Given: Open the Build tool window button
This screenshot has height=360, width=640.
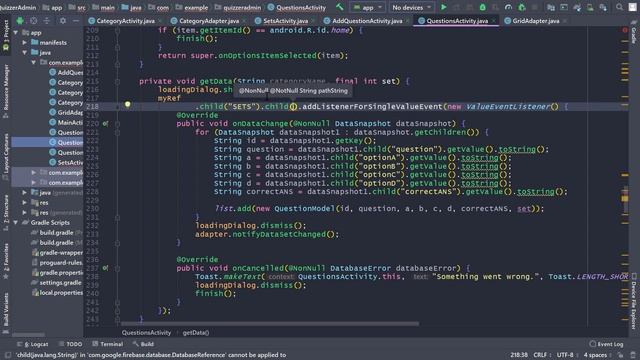Looking at the screenshot, I should (x=143, y=344).
